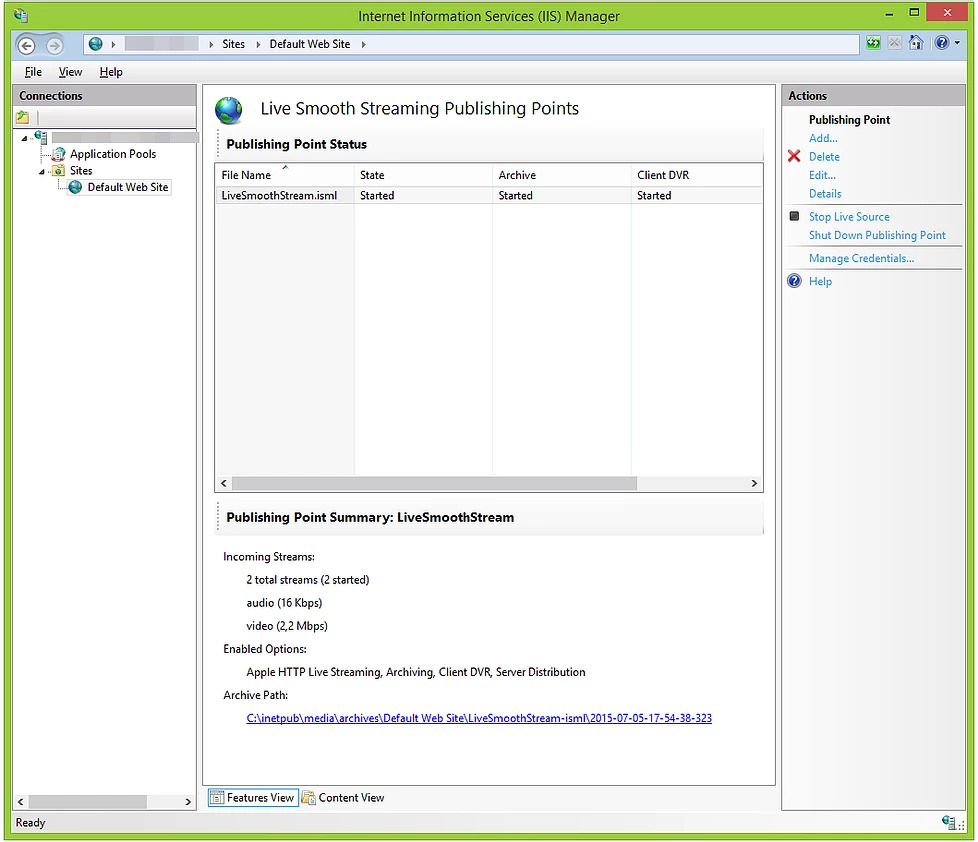Click the Home icon in toolbar
The height and width of the screenshot is (842, 978).
[916, 43]
